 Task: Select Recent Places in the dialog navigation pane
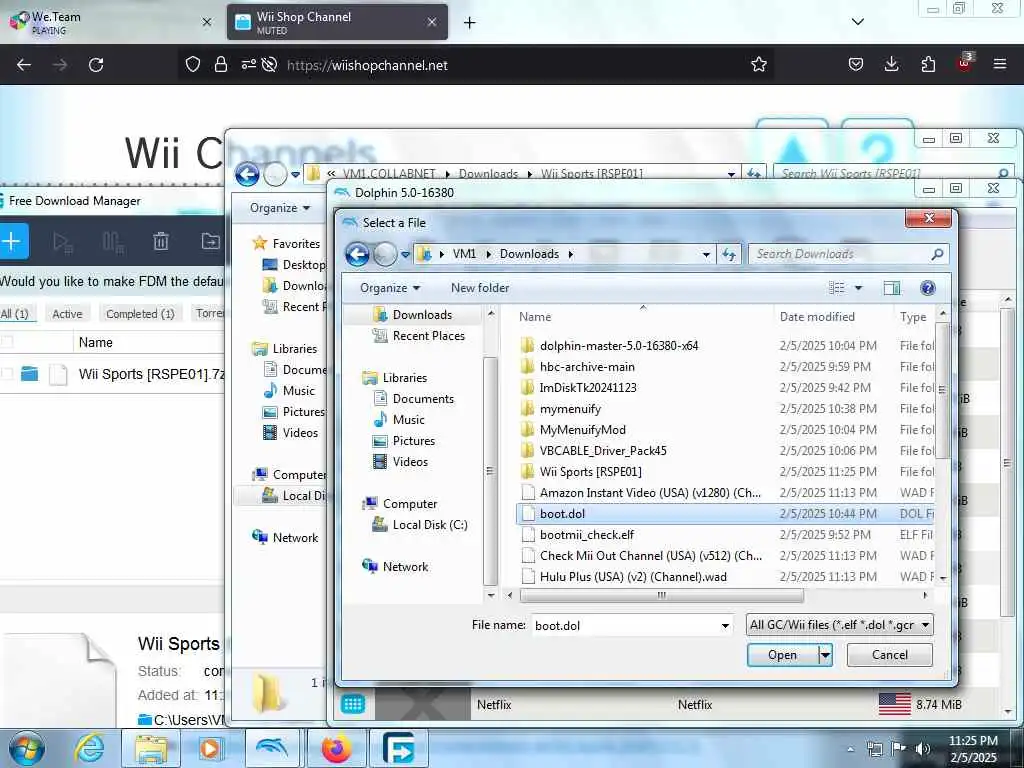pyautogui.click(x=428, y=336)
